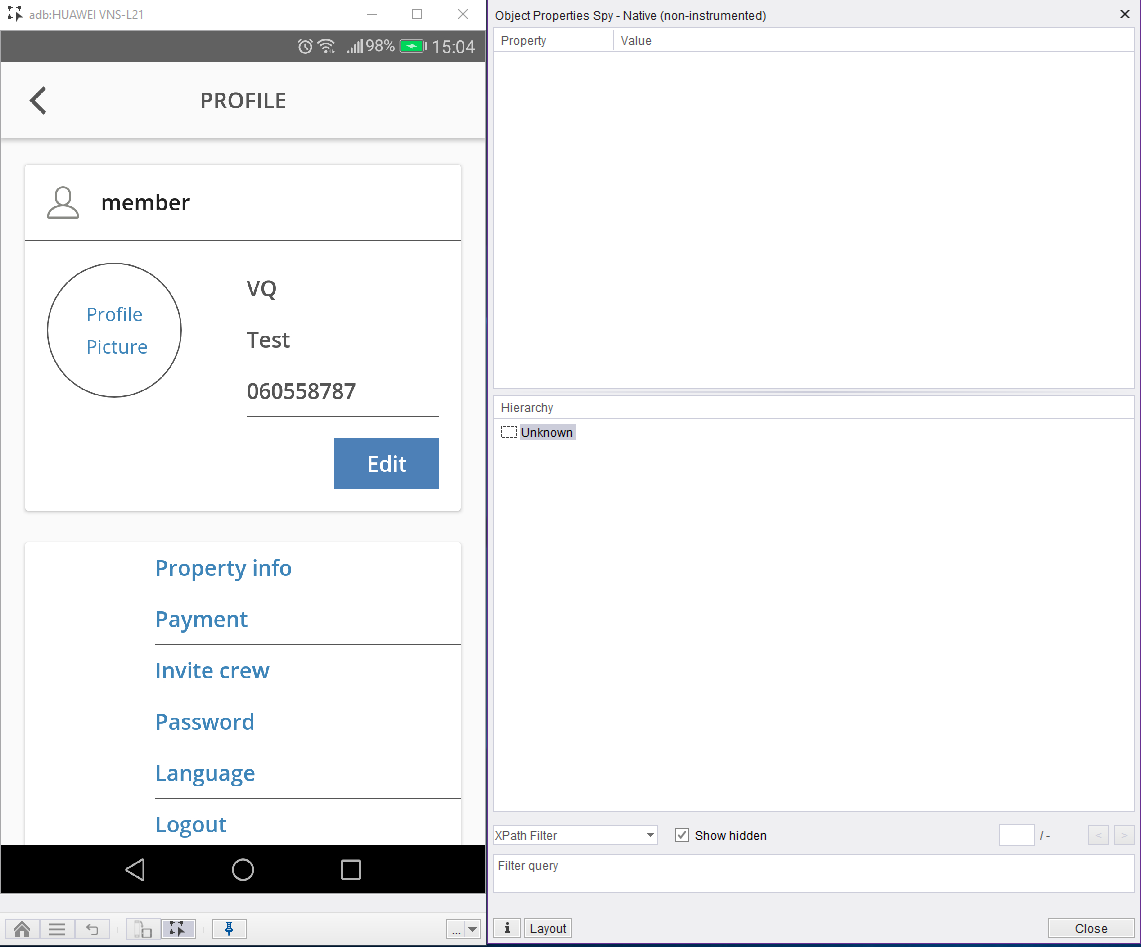Click the back arrow toolbar icon
Screen dimensions: 1141x947
(92, 929)
